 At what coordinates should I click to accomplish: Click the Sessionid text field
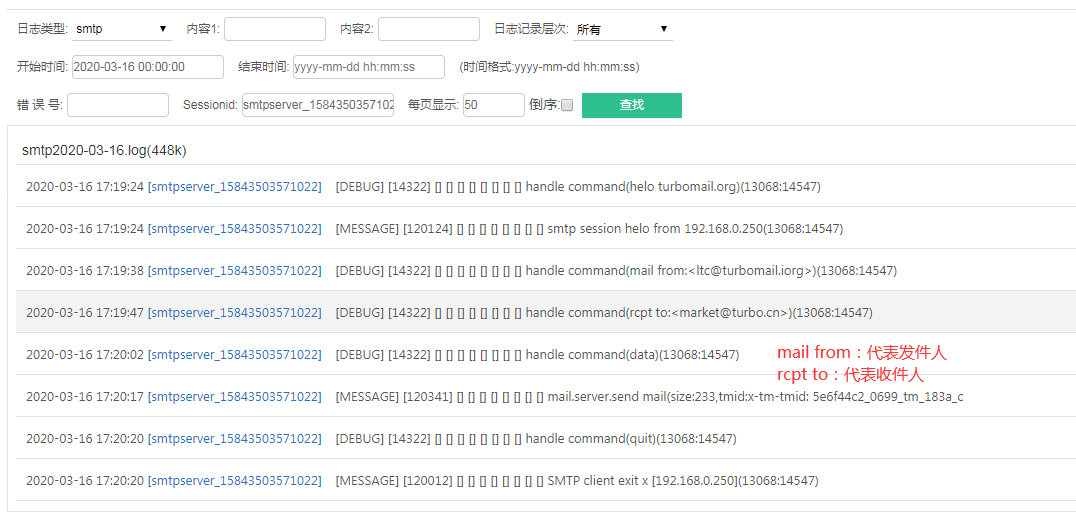click(318, 105)
